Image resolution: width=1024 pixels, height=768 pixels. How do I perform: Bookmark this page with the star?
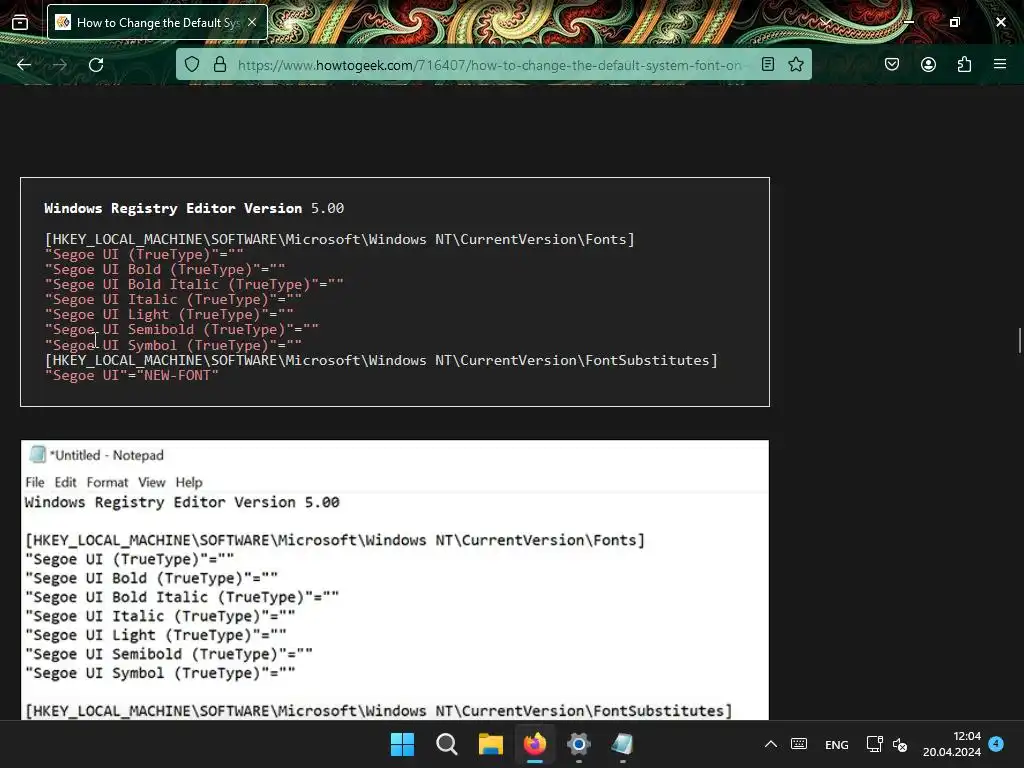[795, 64]
